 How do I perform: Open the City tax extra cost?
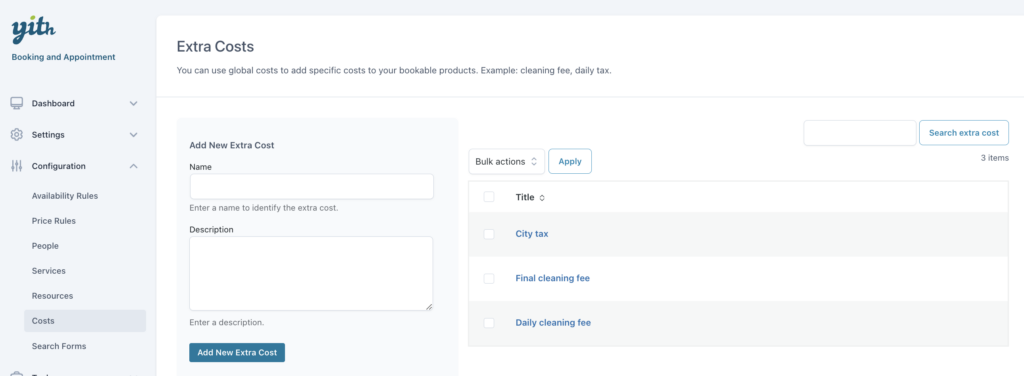click(x=532, y=234)
